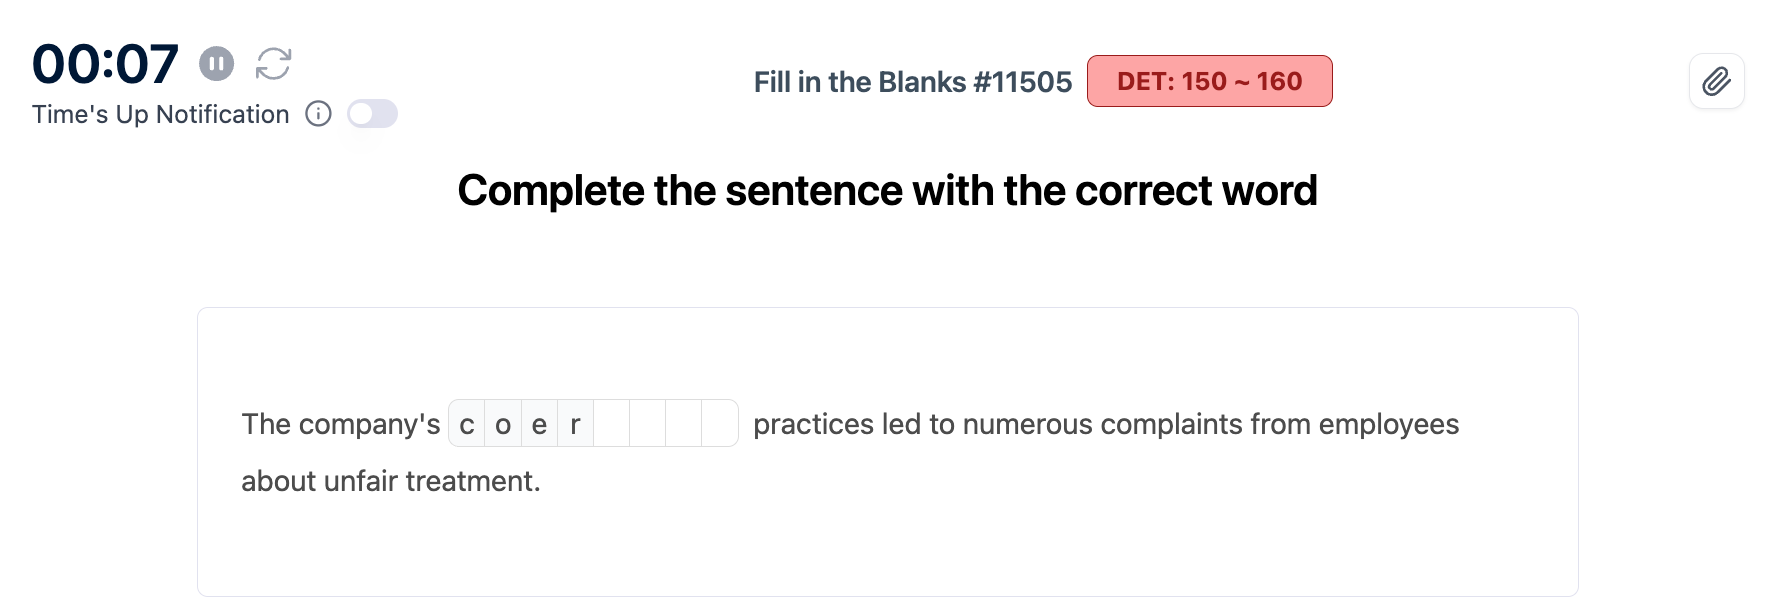Click the 'Complete the sentence' heading
Viewport: 1778px width, 606px height.
pyautogui.click(x=887, y=190)
